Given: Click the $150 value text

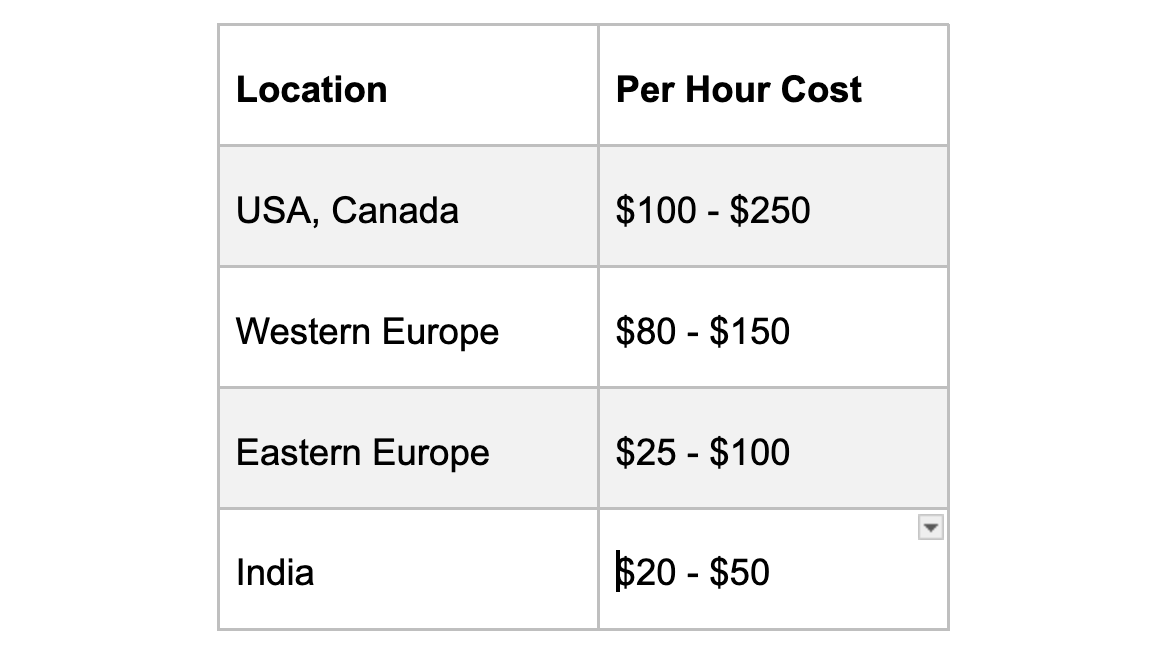Looking at the screenshot, I should (750, 331).
